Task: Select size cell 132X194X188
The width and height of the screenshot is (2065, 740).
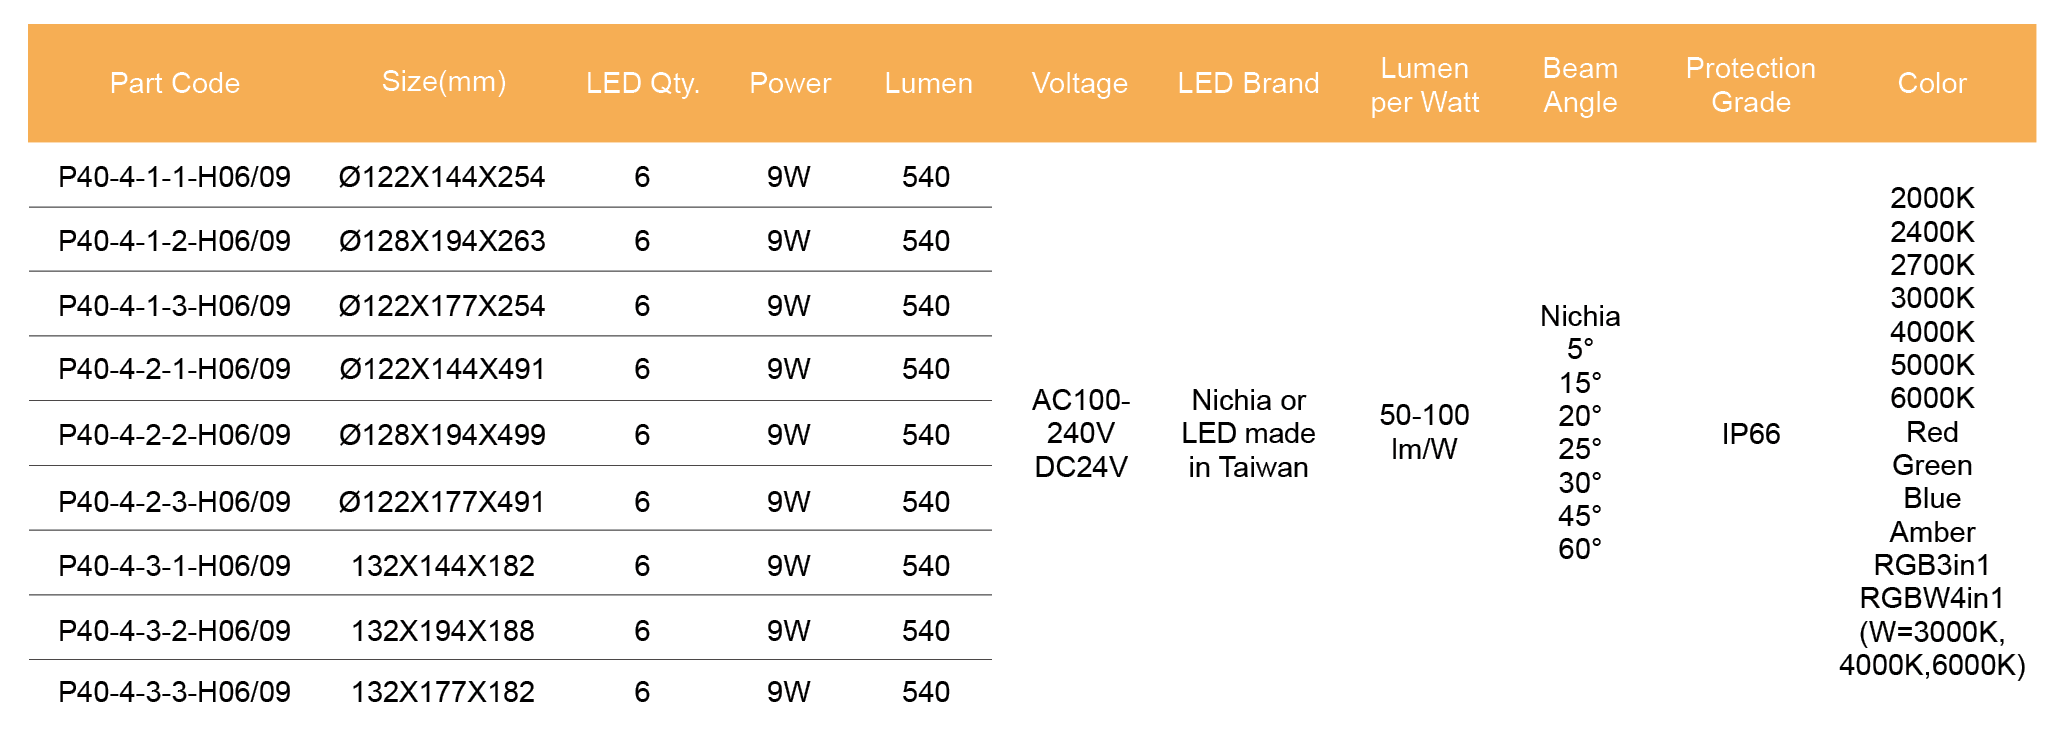Action: coord(442,631)
